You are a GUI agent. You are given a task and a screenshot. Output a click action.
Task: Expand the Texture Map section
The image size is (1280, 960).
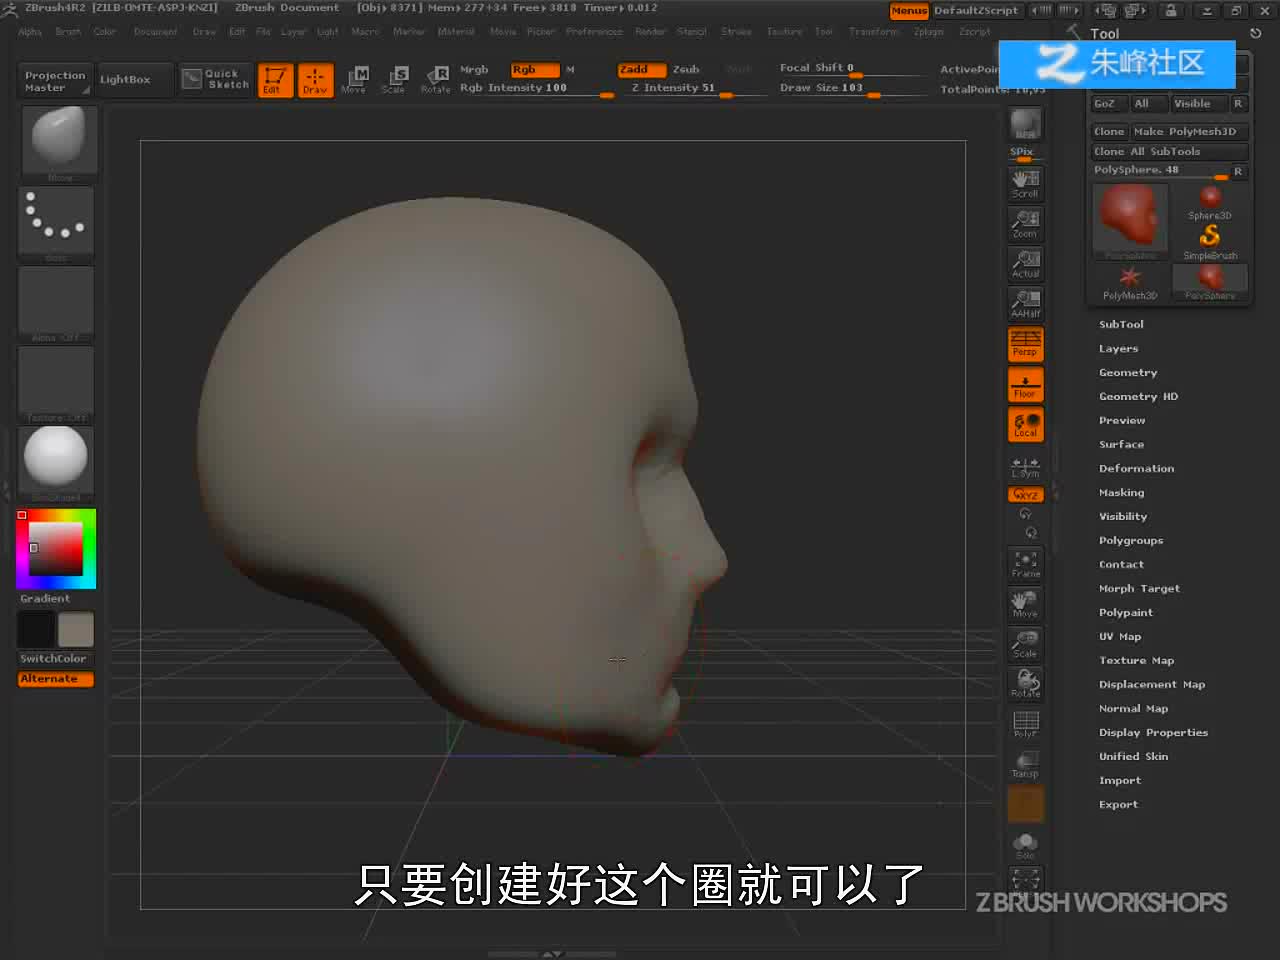(x=1136, y=661)
